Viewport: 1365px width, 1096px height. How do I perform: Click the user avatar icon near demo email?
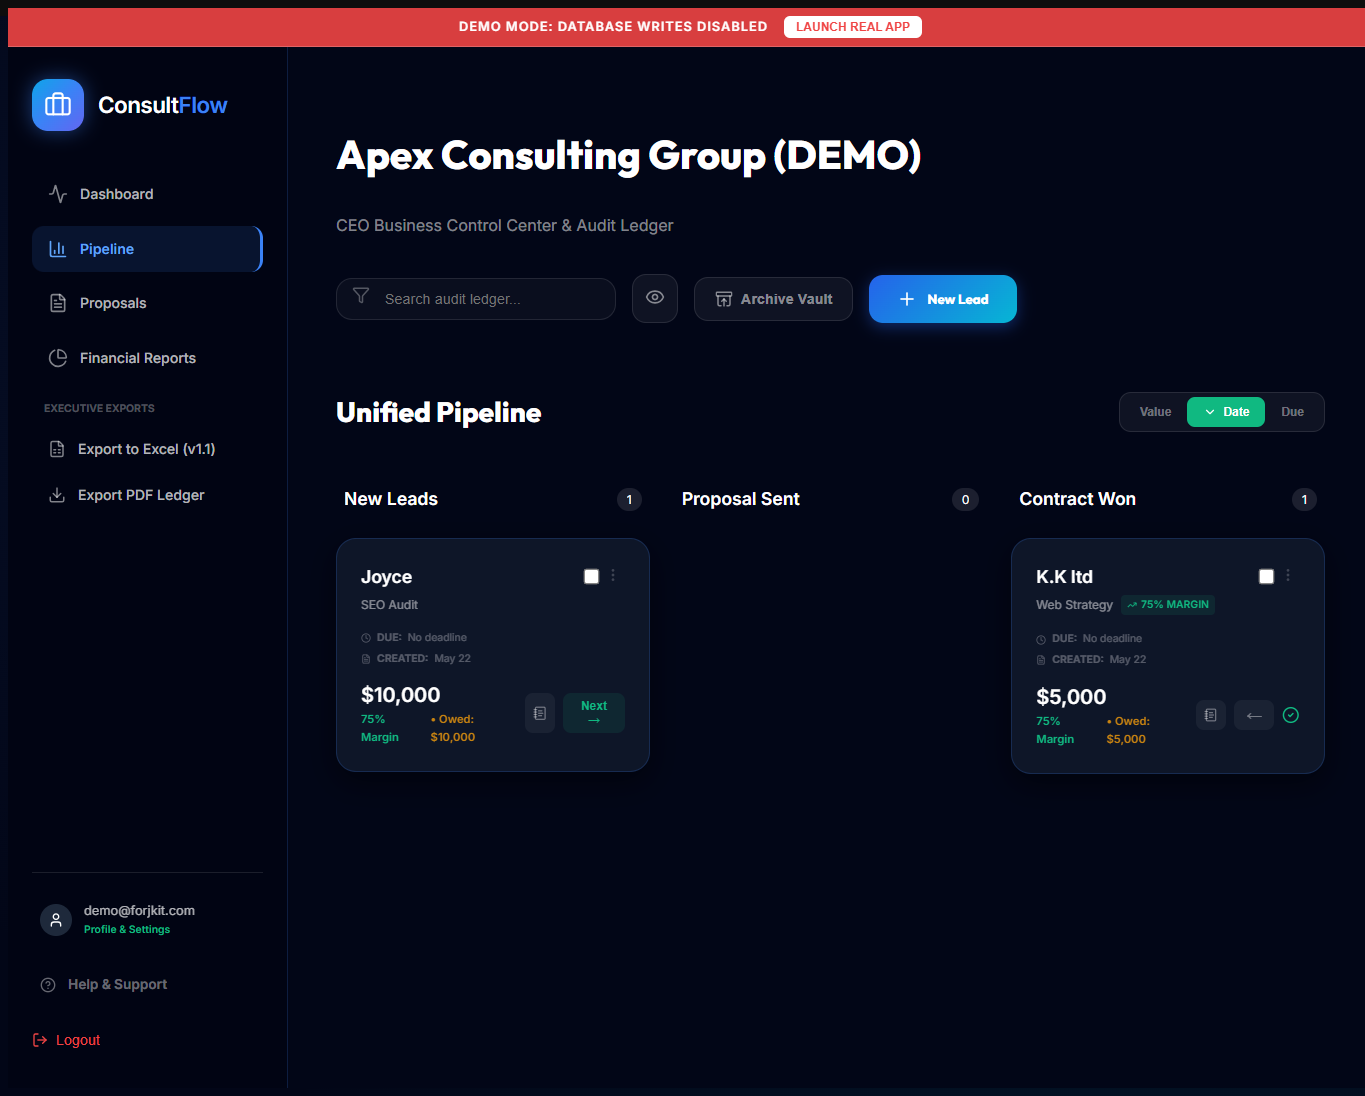click(x=56, y=919)
